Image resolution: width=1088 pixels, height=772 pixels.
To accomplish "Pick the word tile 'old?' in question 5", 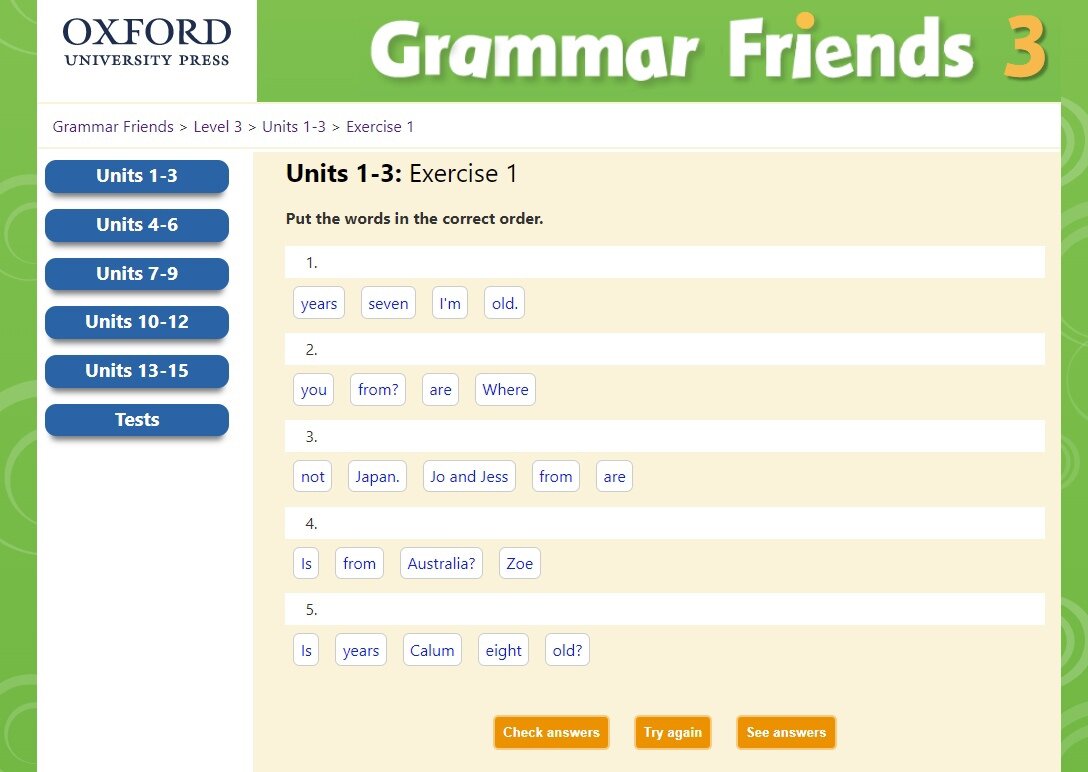I will (x=568, y=650).
